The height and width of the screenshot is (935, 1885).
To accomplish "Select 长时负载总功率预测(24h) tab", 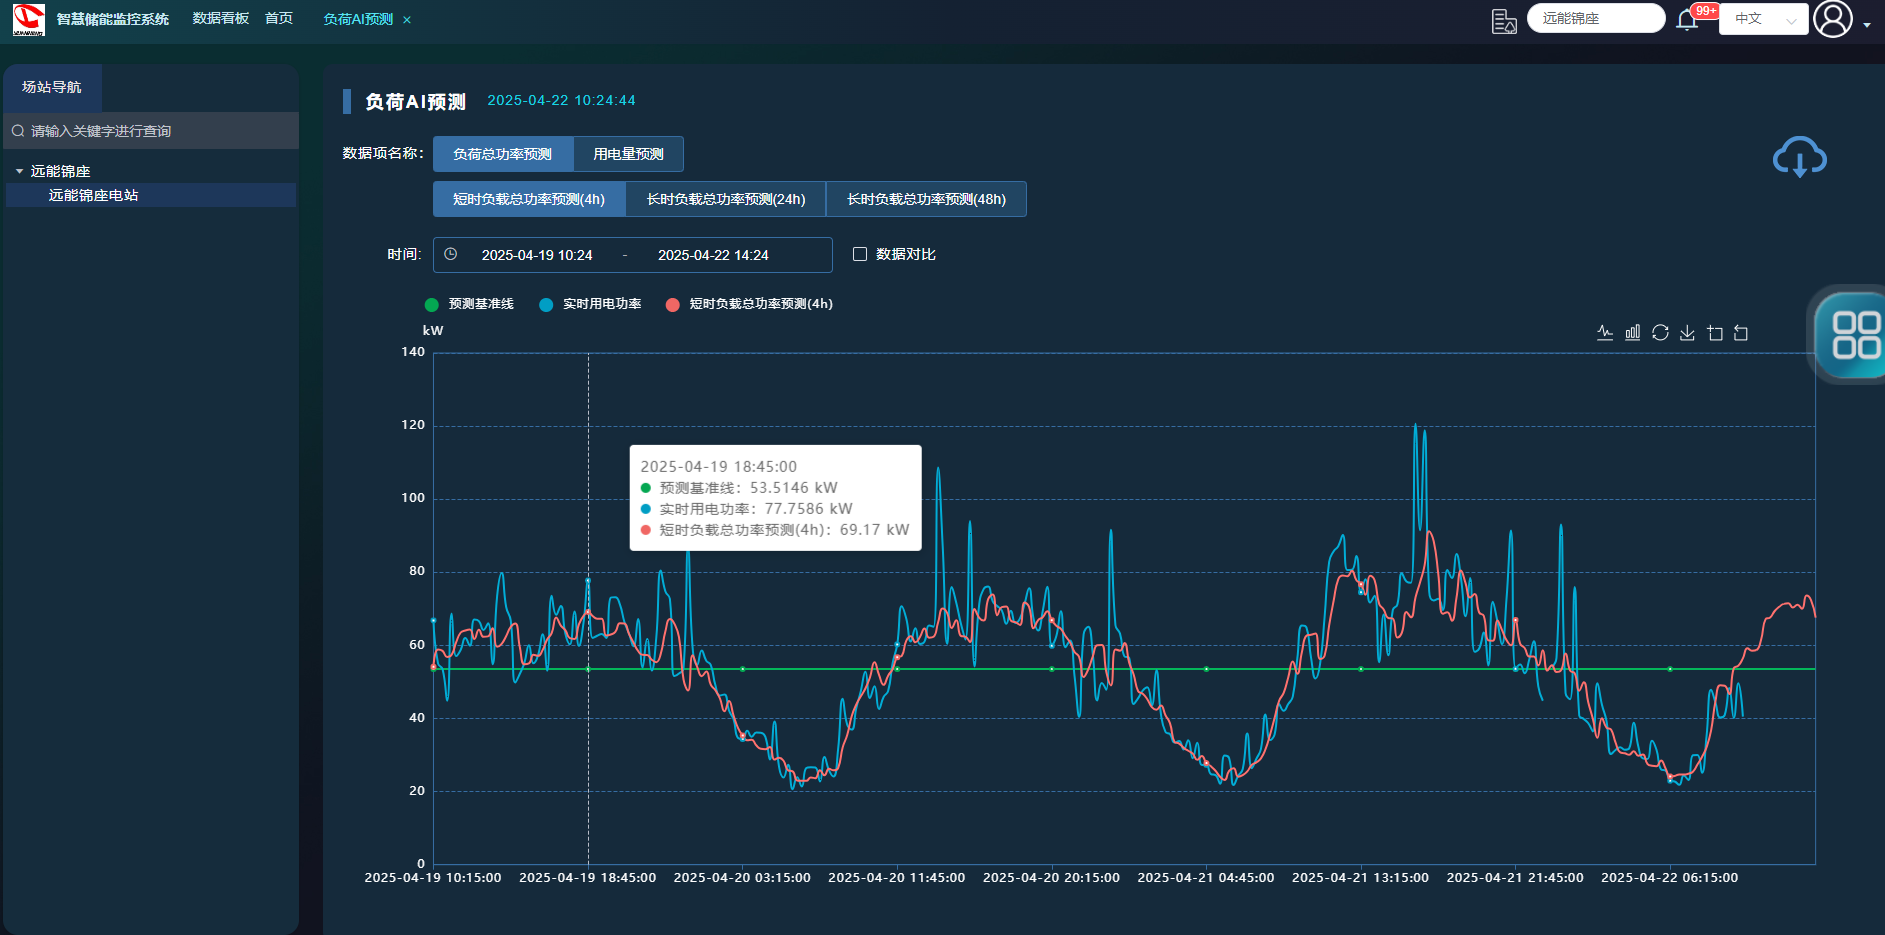I will click(x=726, y=199).
